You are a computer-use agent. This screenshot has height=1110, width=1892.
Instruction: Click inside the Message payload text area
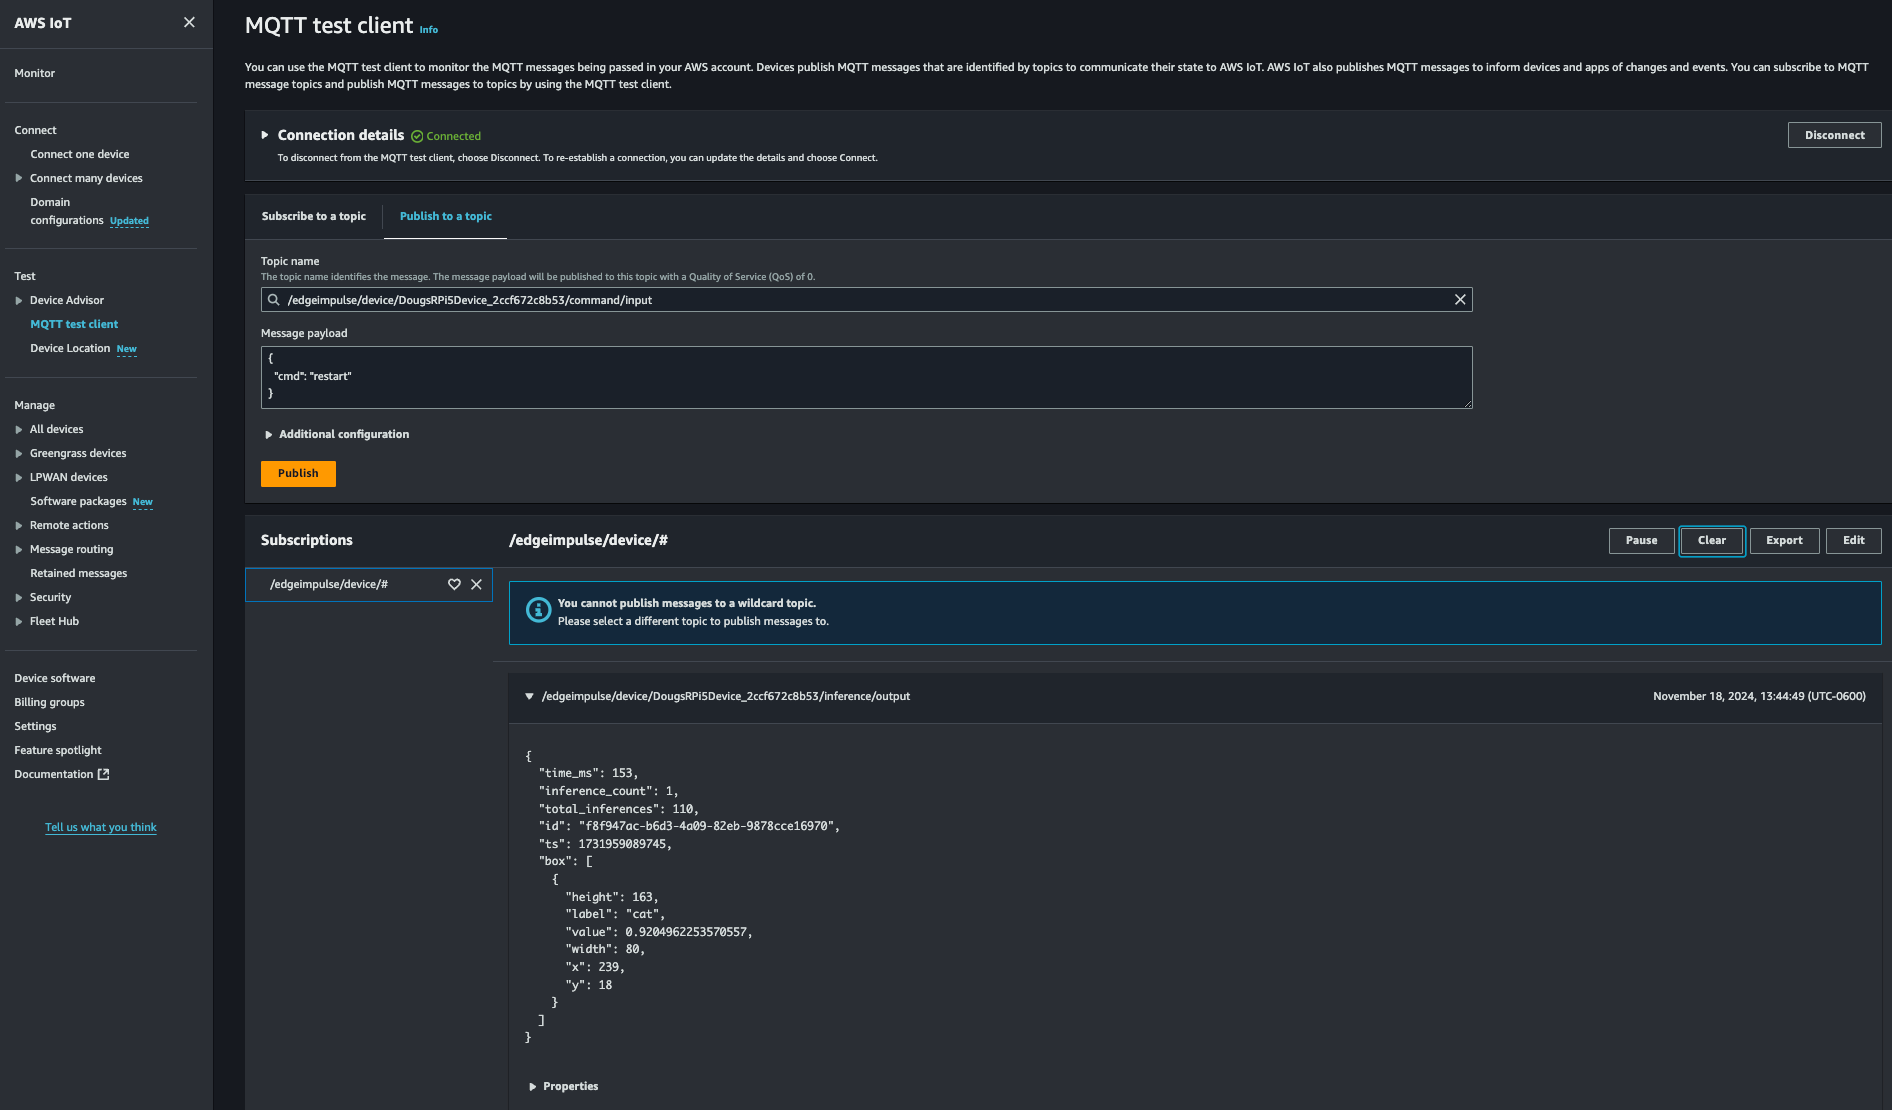pos(866,377)
